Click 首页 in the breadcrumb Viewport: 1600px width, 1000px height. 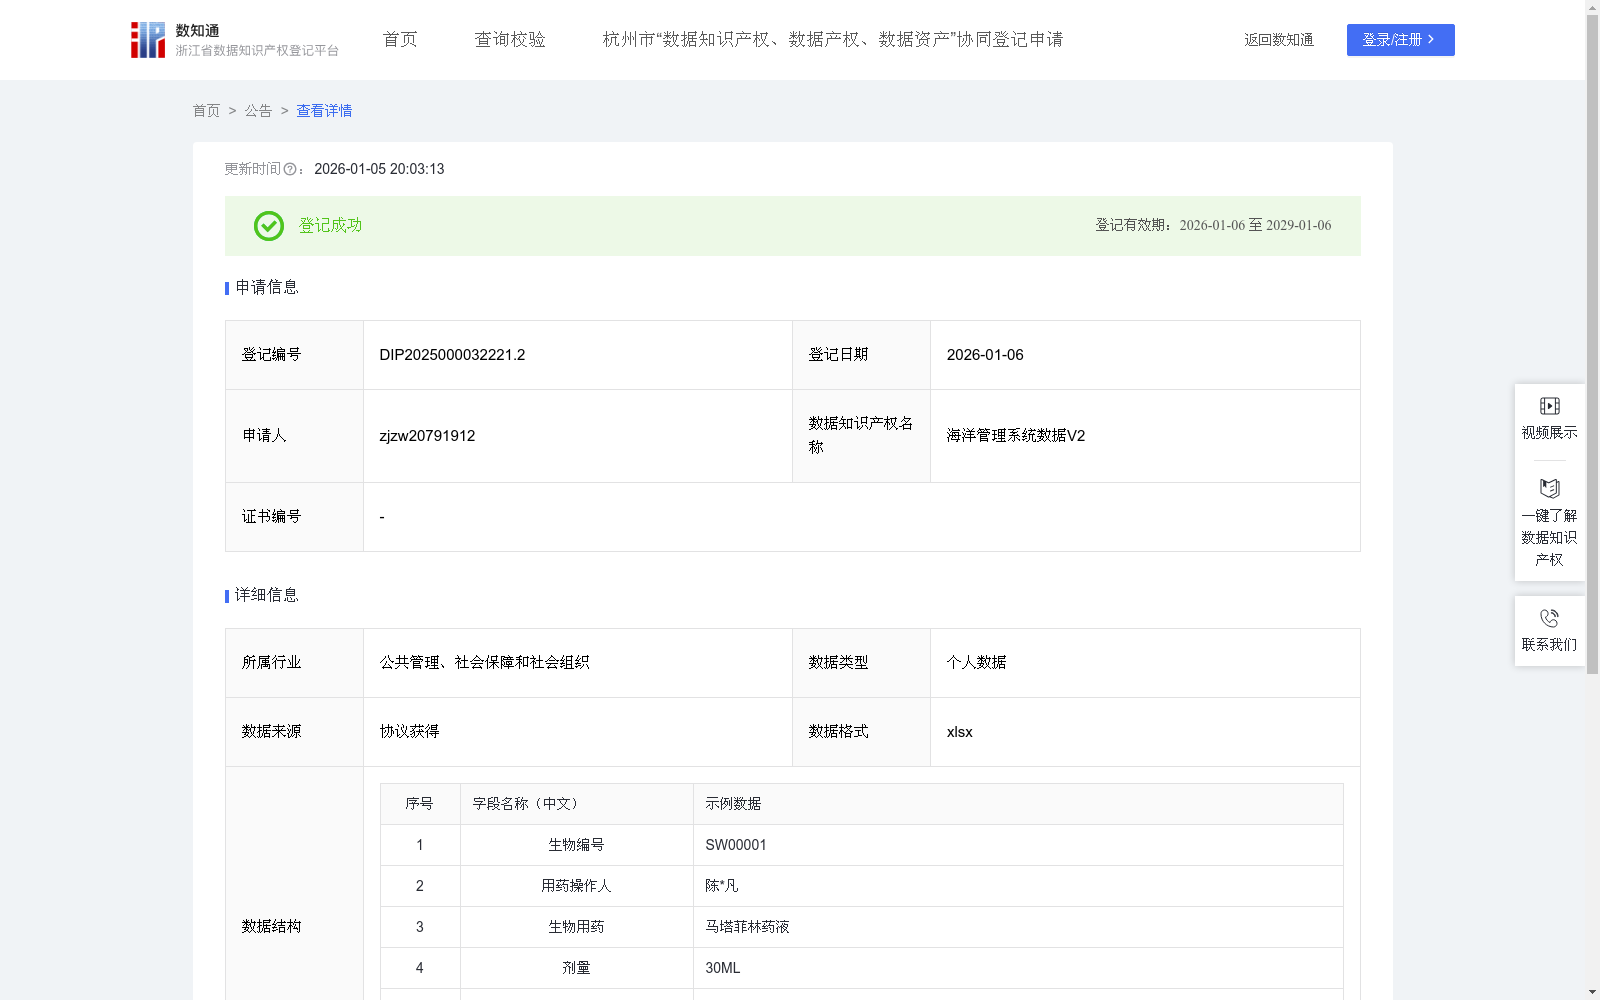206,111
